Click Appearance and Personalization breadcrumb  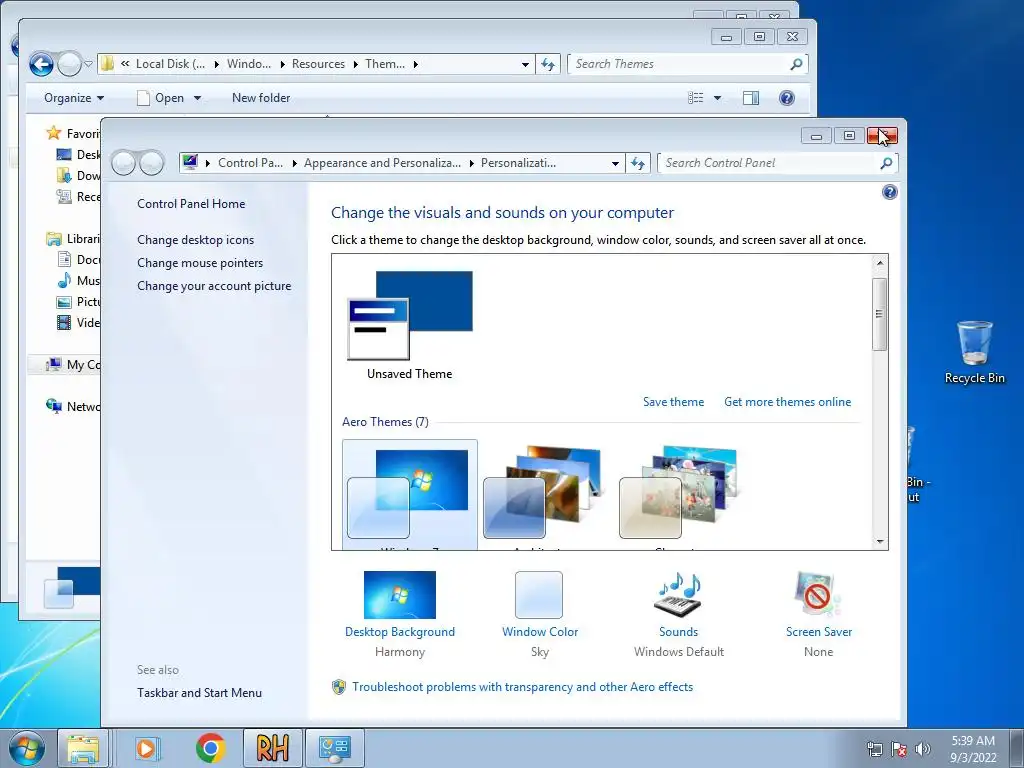[x=382, y=163]
